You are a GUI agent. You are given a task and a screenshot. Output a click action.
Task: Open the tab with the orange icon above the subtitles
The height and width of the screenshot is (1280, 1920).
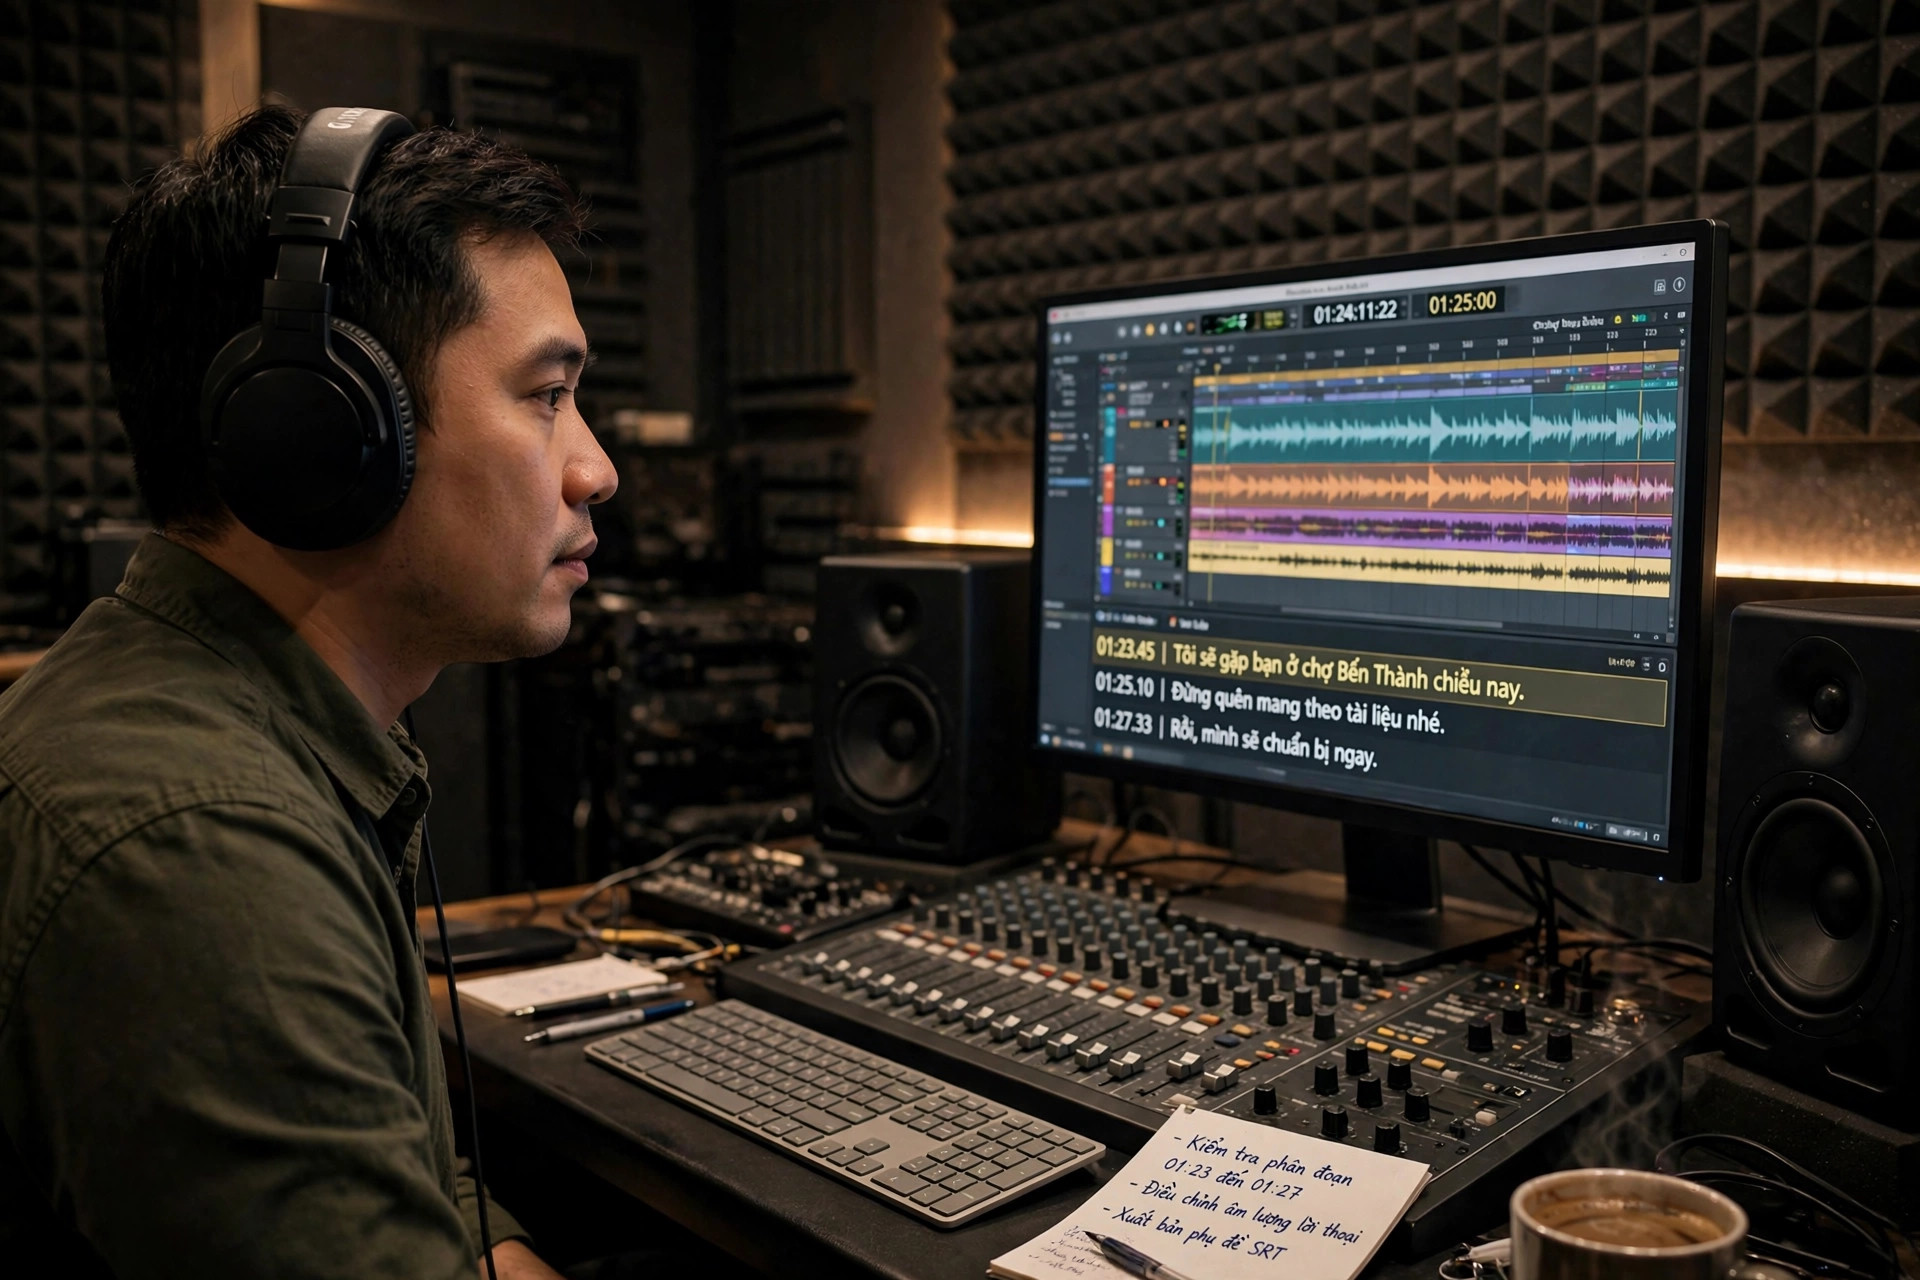(x=1189, y=624)
